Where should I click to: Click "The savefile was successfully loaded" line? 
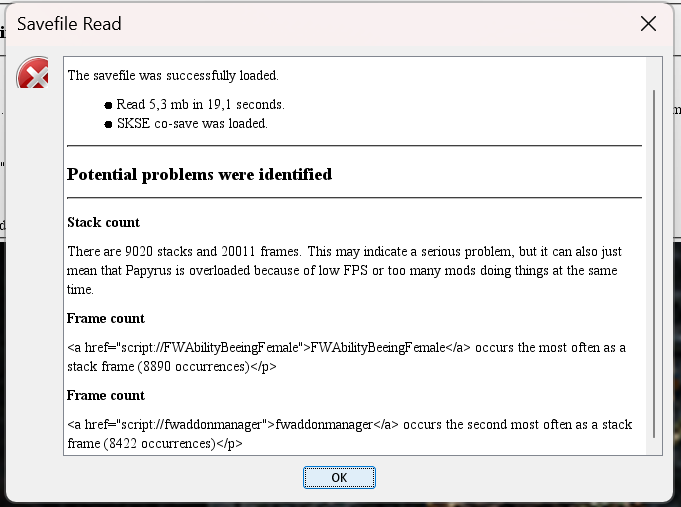(173, 76)
